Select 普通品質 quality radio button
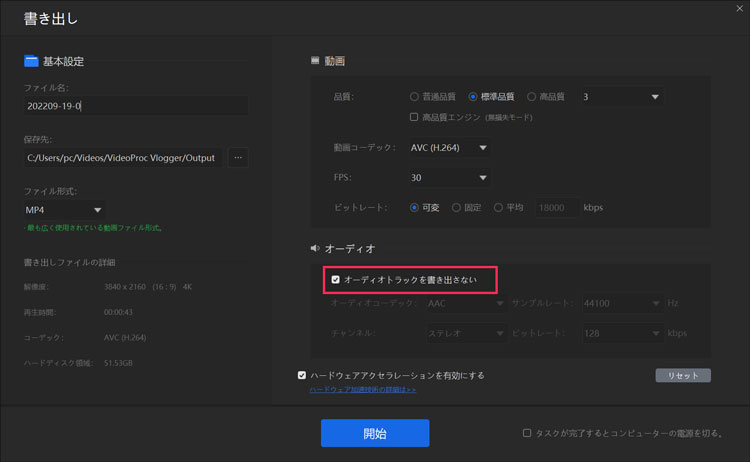Viewport: 750px width, 462px height. coord(415,97)
